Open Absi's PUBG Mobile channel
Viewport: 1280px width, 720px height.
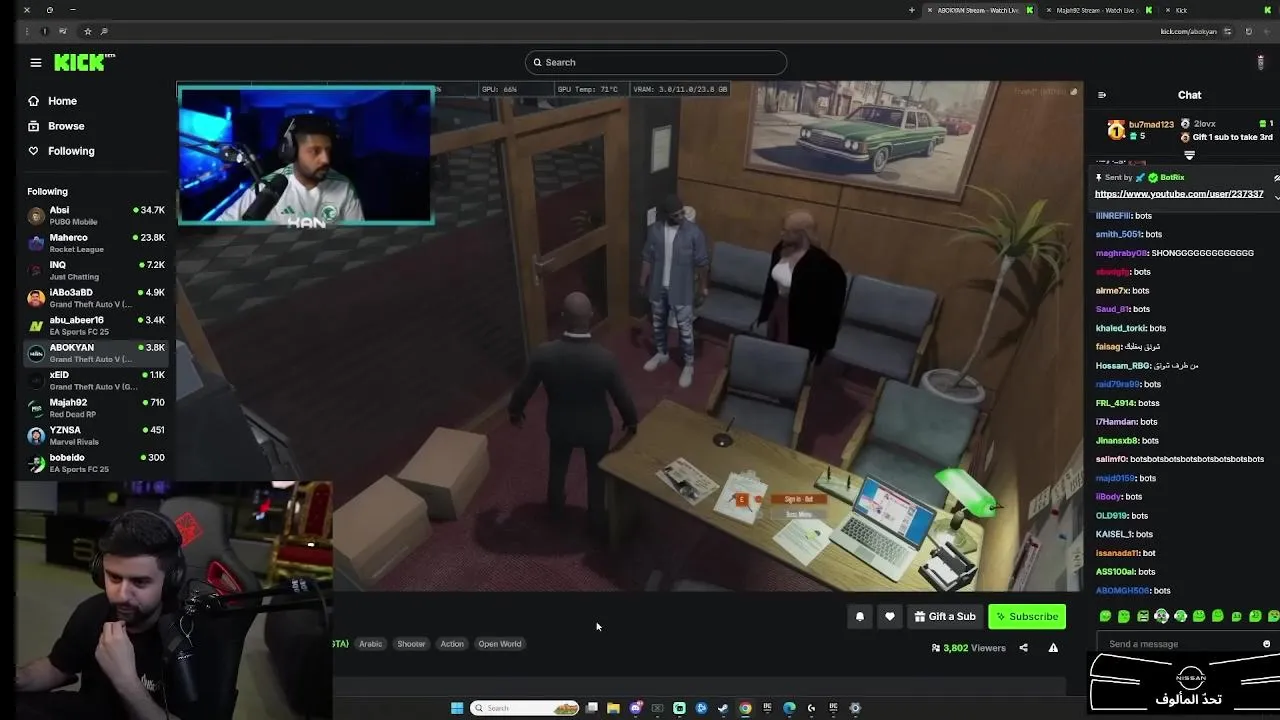pos(96,216)
